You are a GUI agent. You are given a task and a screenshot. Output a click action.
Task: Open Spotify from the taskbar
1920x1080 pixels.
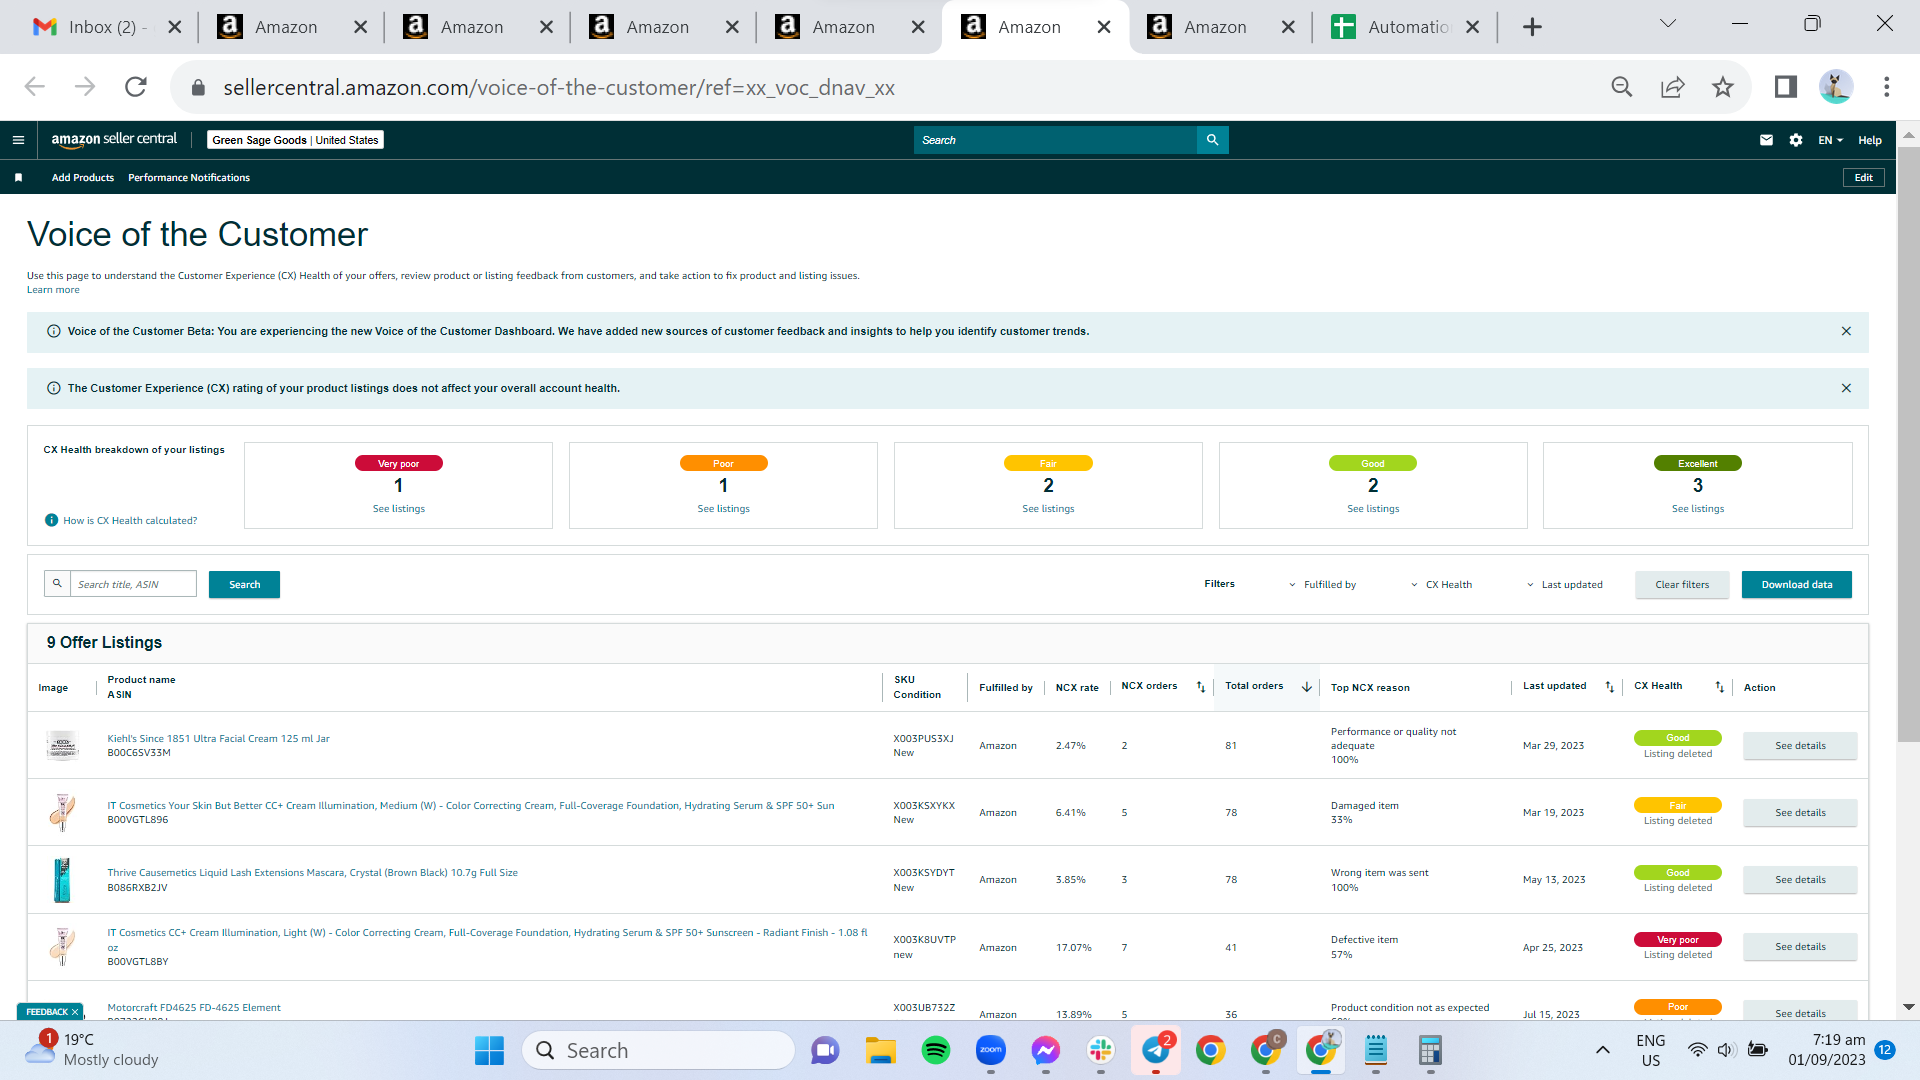tap(936, 1050)
